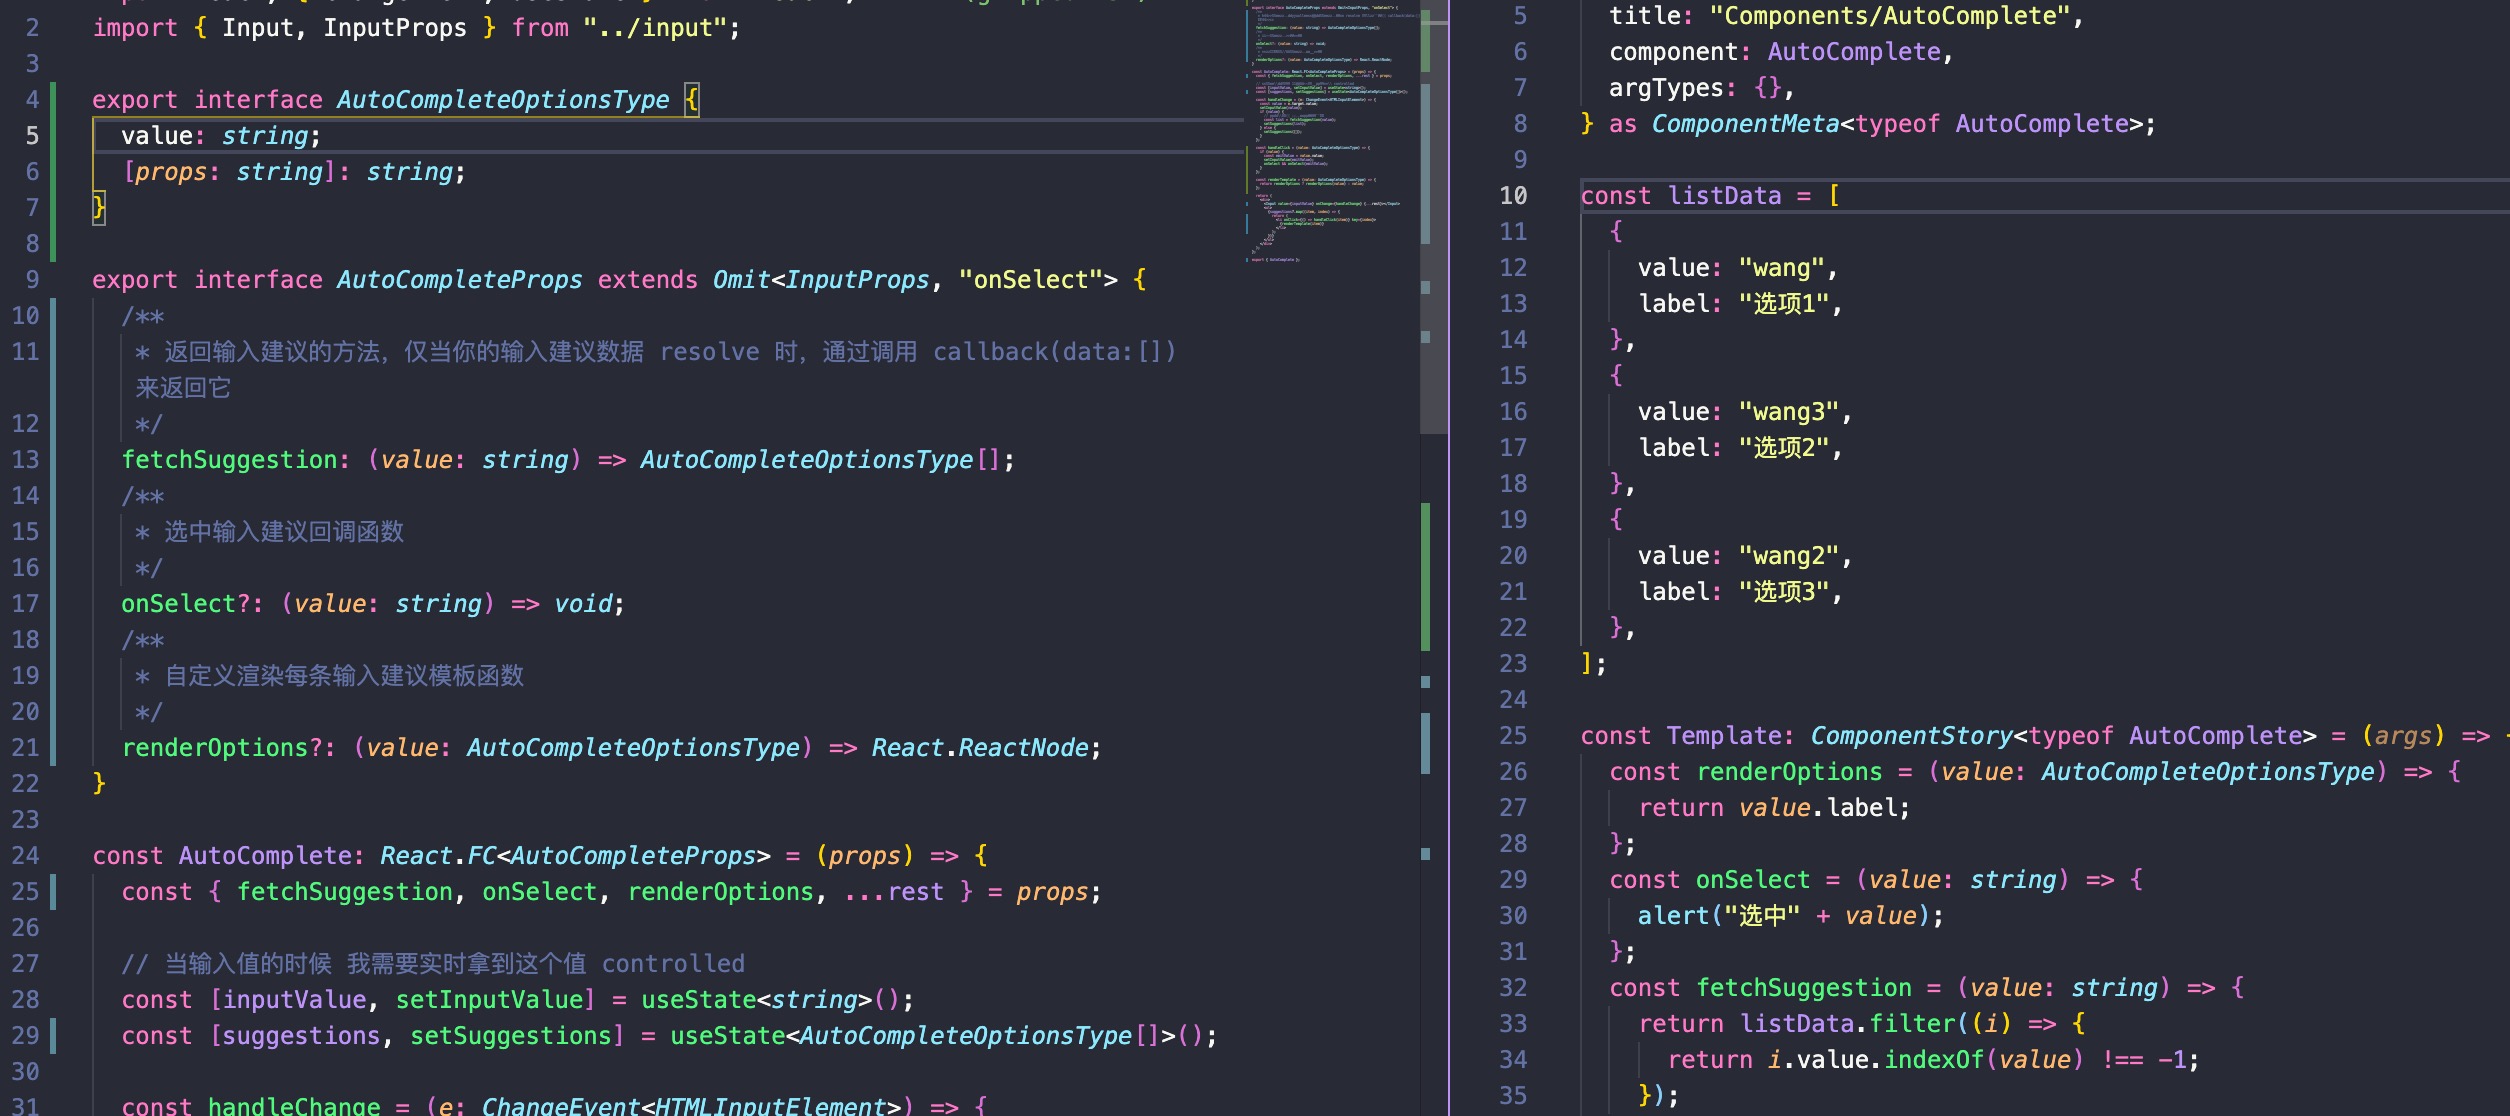This screenshot has width=2510, height=1116.
Task: Click the Omit type on line 9
Action: (740, 280)
